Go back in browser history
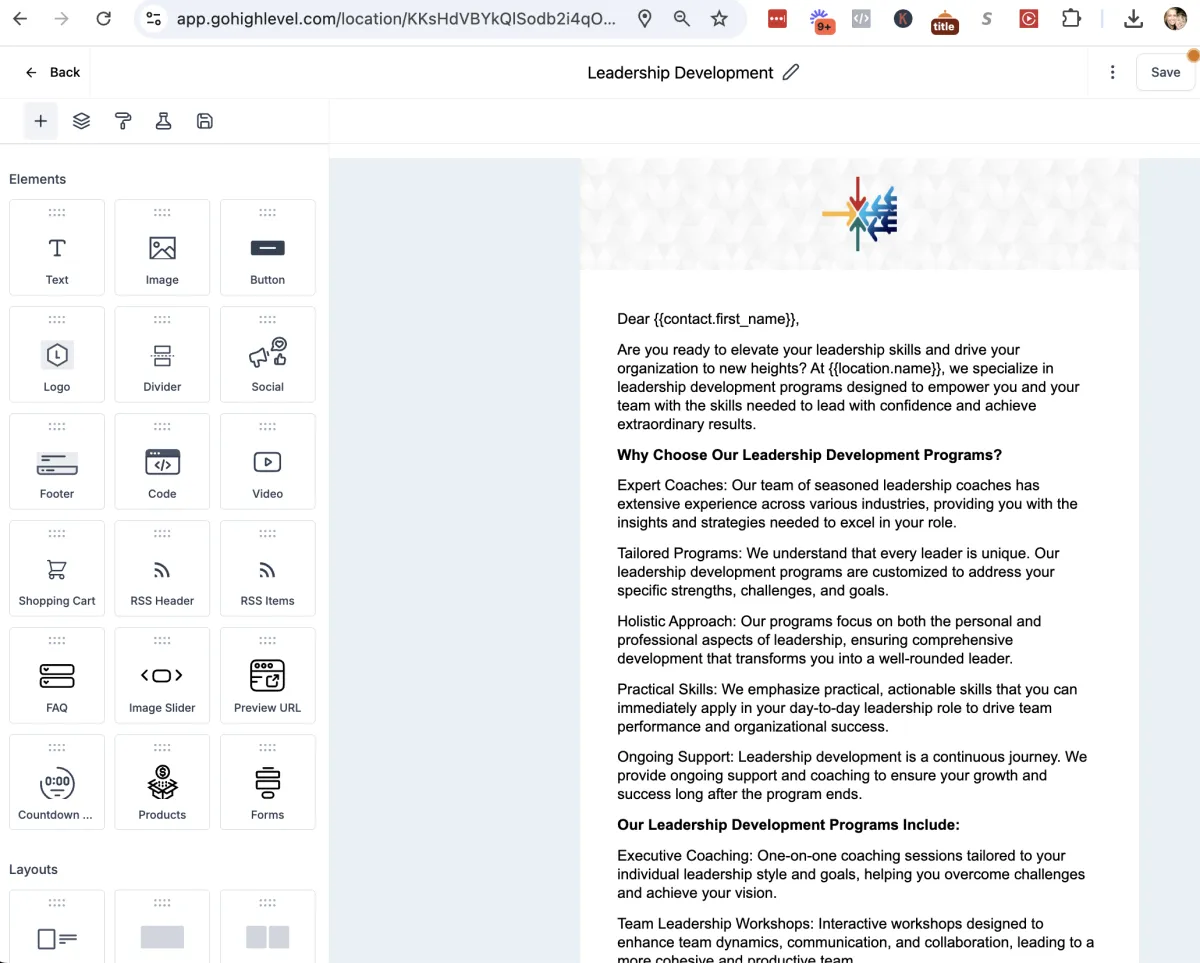 (x=20, y=19)
